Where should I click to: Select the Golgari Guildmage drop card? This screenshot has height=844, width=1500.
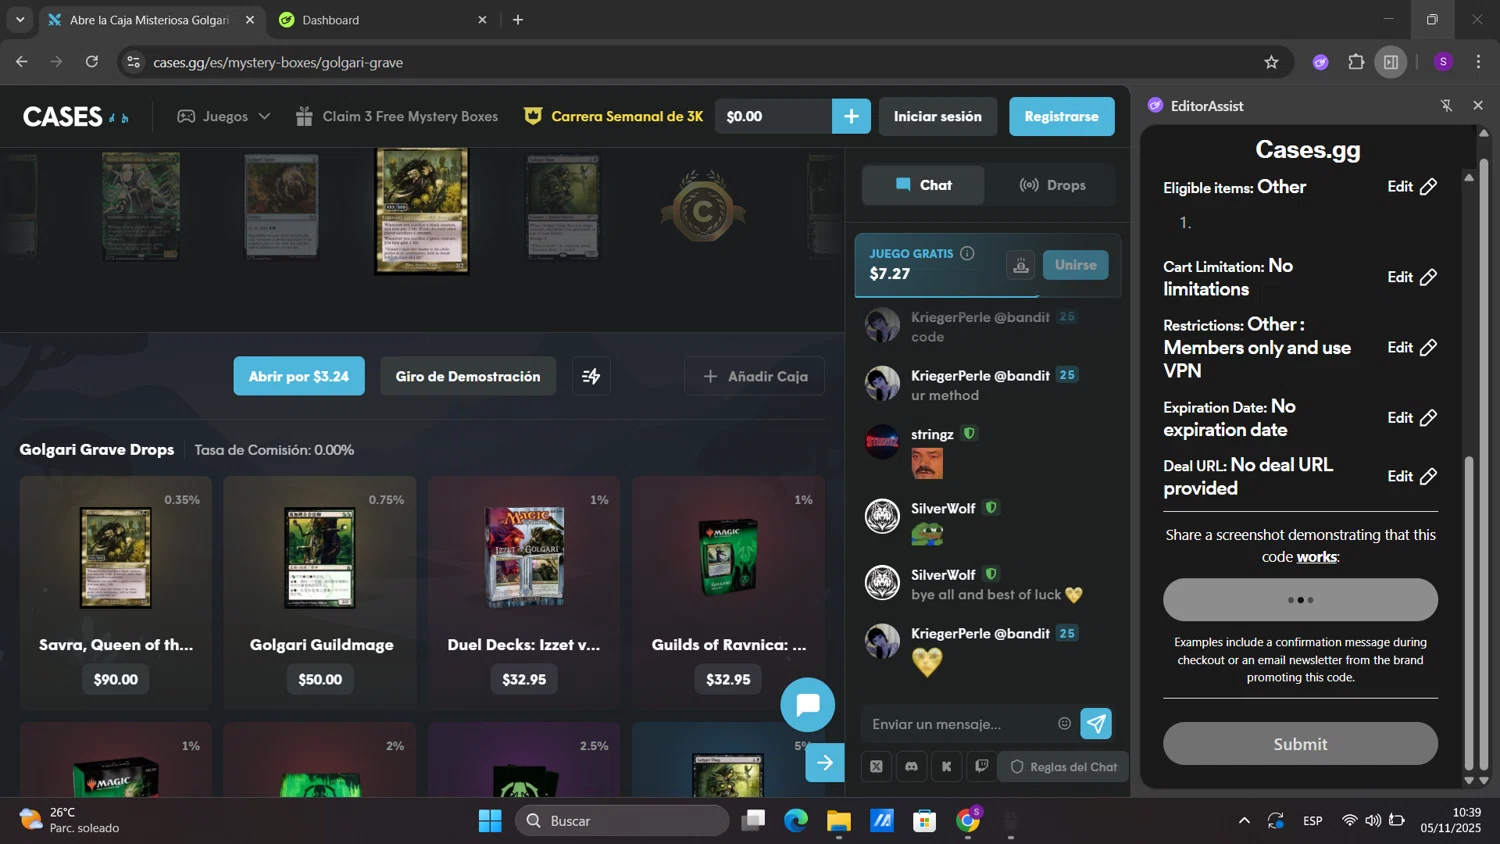[x=320, y=593]
